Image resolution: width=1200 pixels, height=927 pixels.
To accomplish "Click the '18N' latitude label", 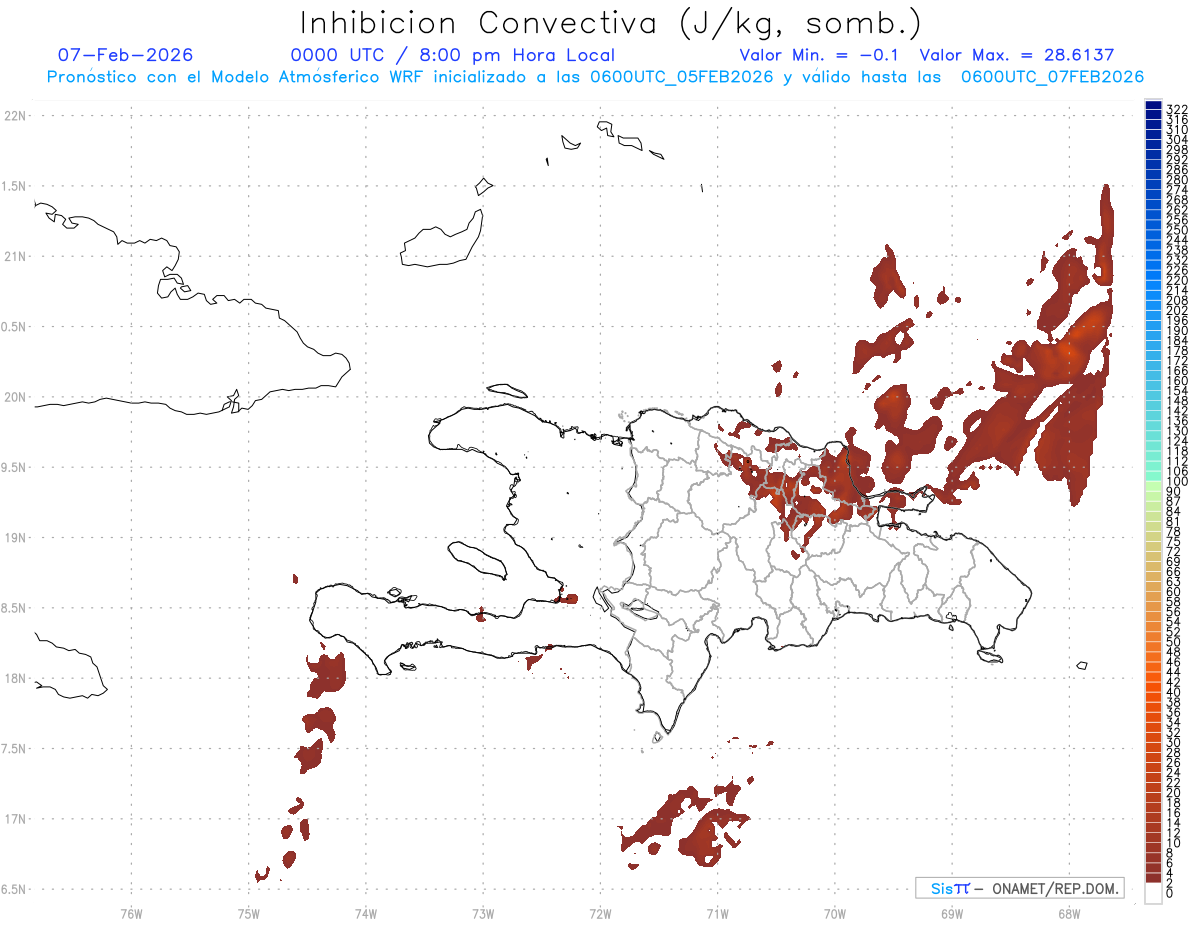I will [x=15, y=678].
